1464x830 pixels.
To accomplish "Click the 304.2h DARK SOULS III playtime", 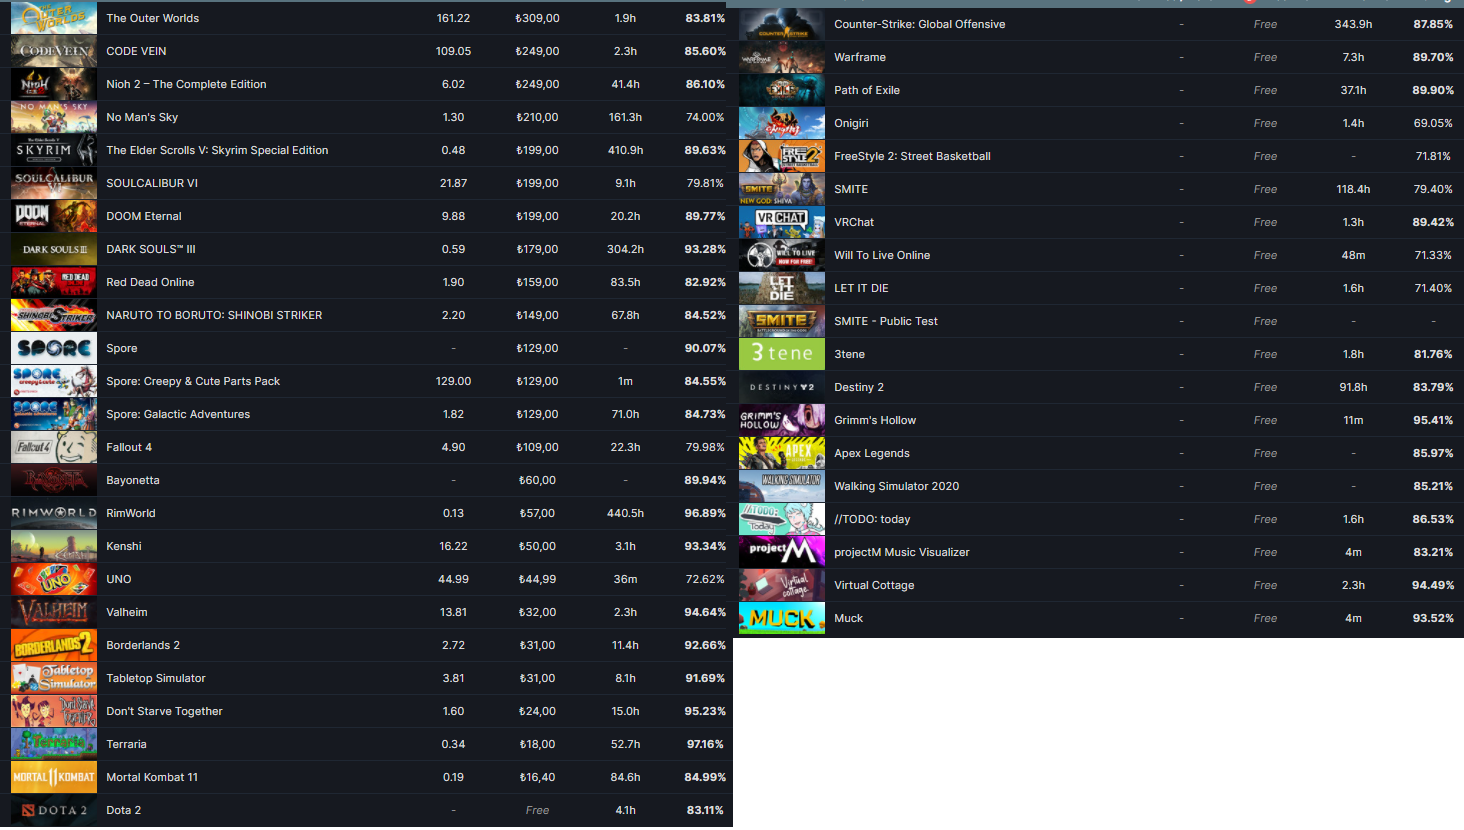I will pos(625,249).
